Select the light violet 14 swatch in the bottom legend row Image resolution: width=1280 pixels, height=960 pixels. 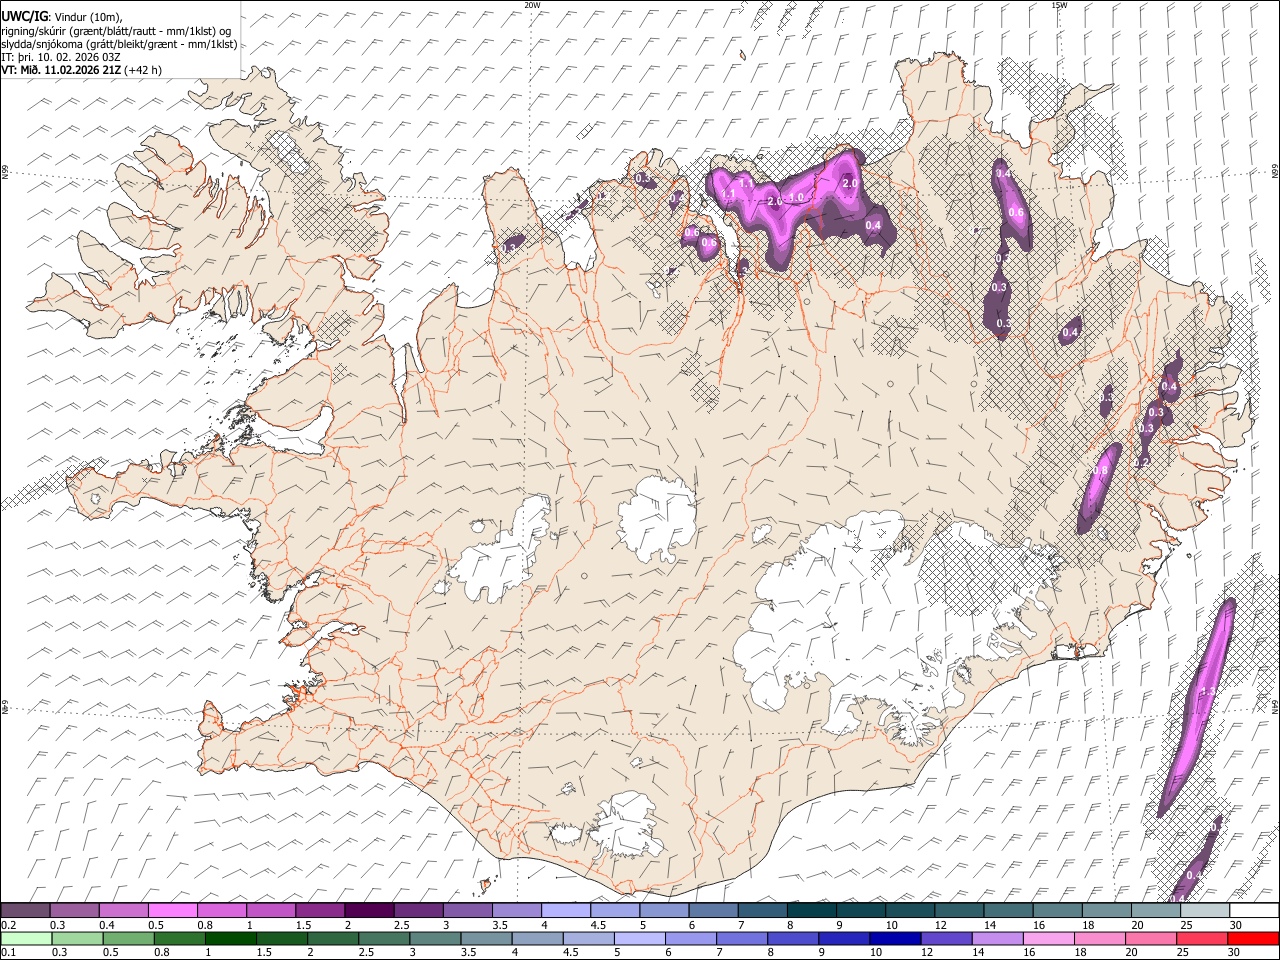(996, 938)
